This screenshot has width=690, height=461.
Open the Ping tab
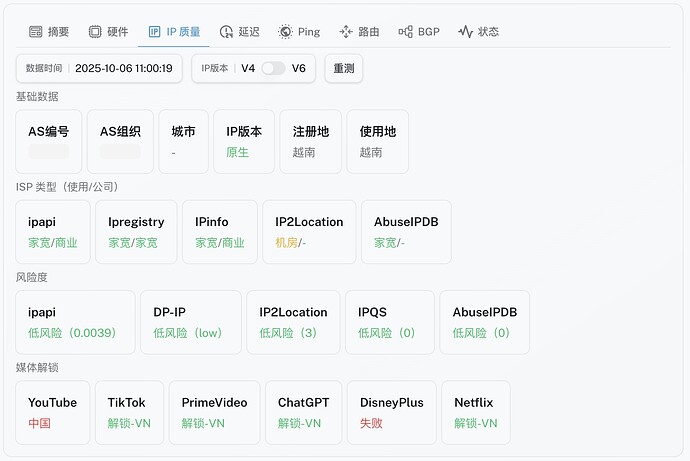click(299, 32)
